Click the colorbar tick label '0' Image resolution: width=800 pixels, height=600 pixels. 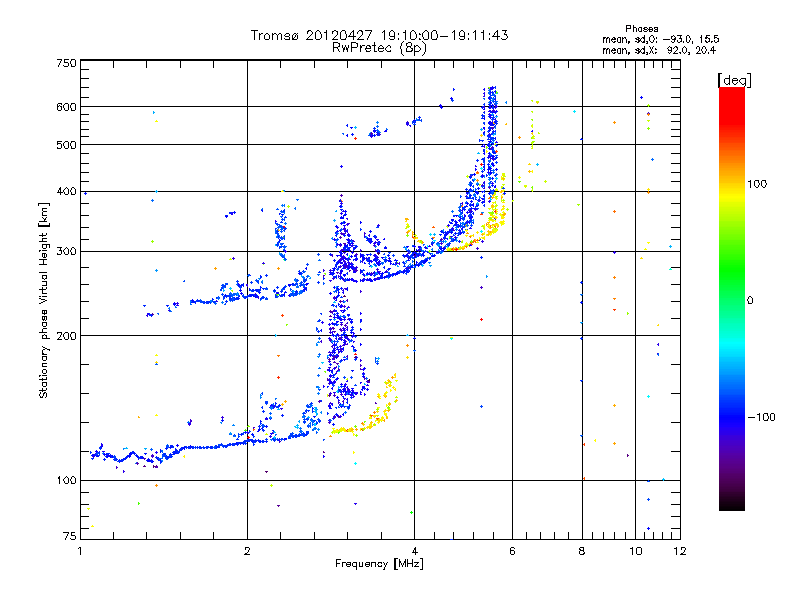tap(750, 301)
